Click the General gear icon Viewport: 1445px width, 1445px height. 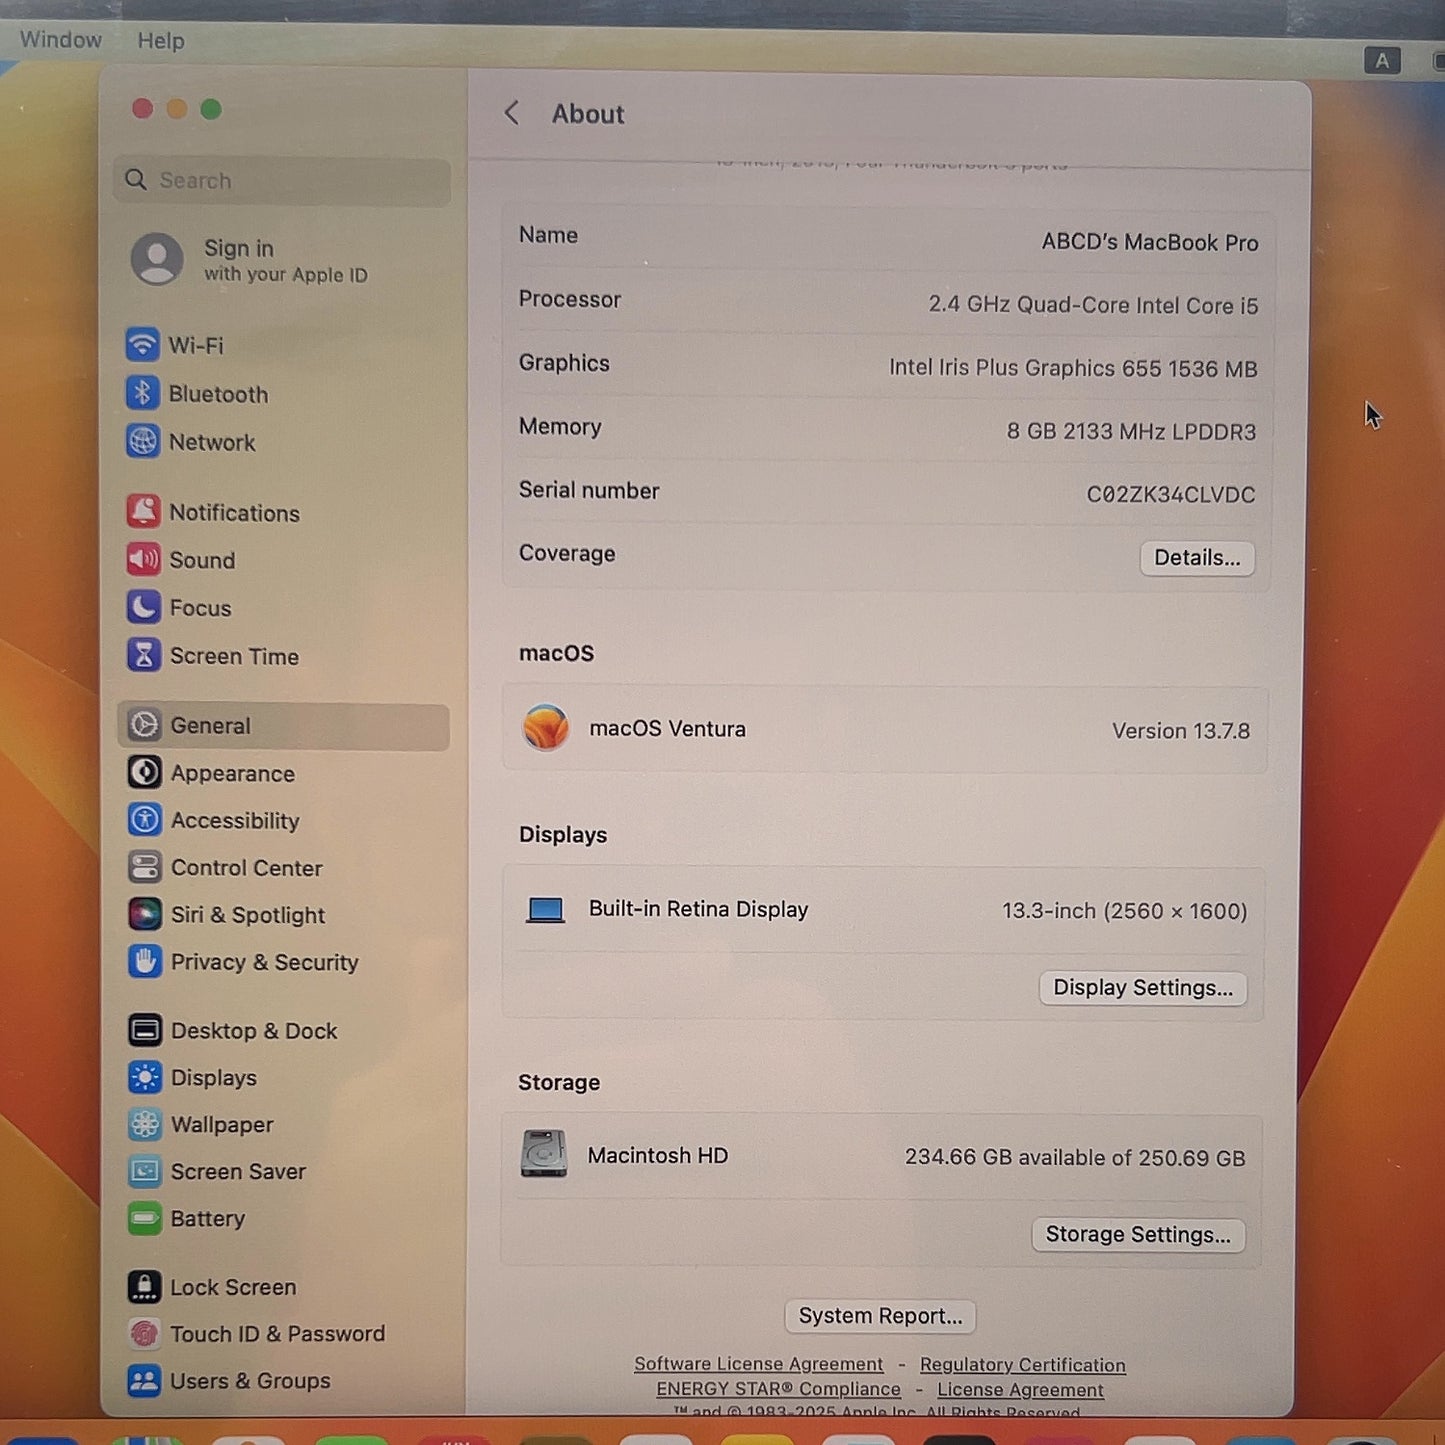pyautogui.click(x=144, y=725)
